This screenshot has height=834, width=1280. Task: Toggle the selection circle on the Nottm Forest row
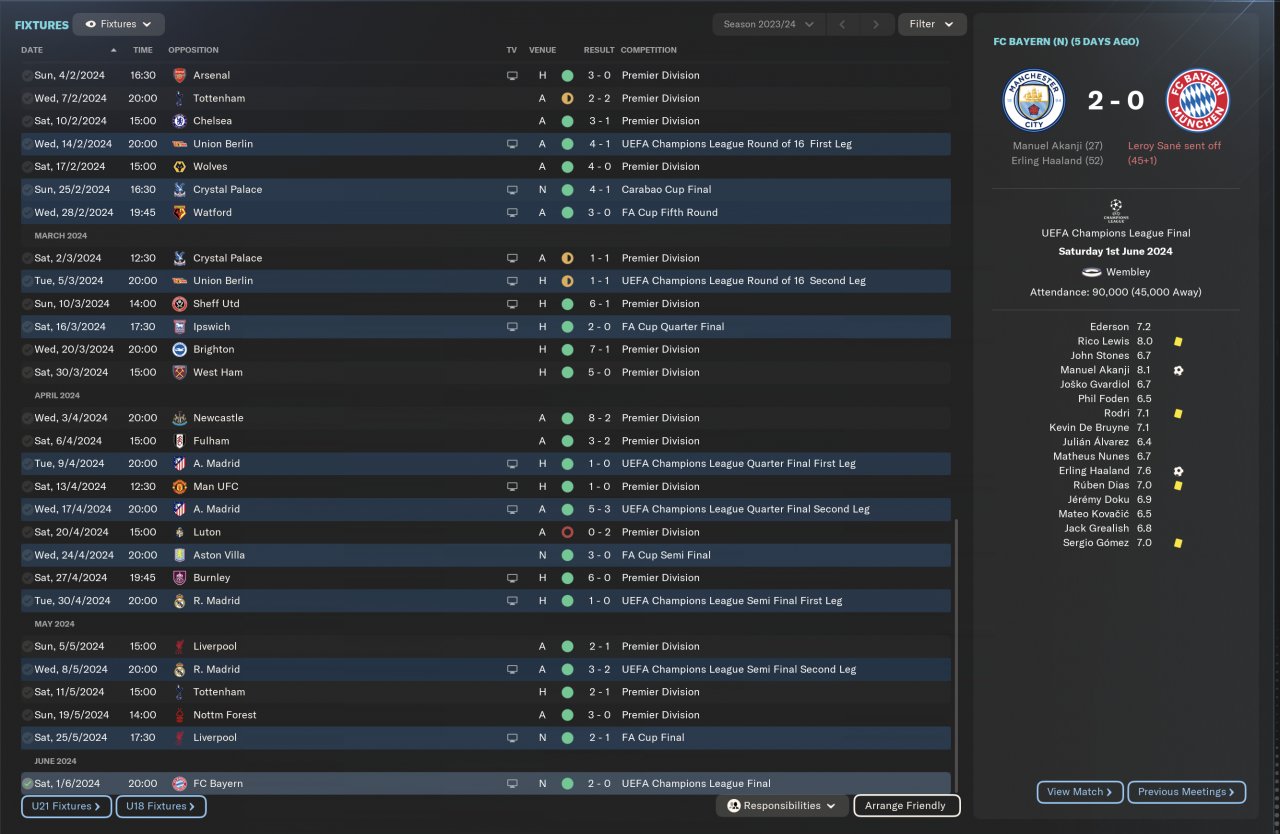27,715
